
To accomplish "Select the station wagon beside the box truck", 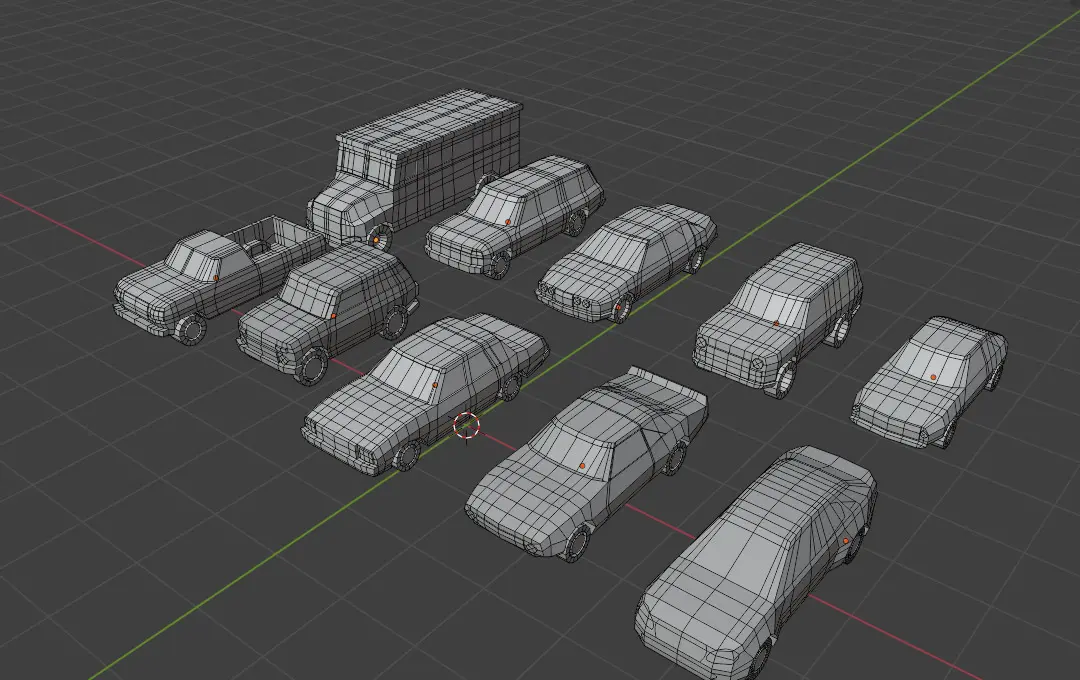I will pos(515,216).
